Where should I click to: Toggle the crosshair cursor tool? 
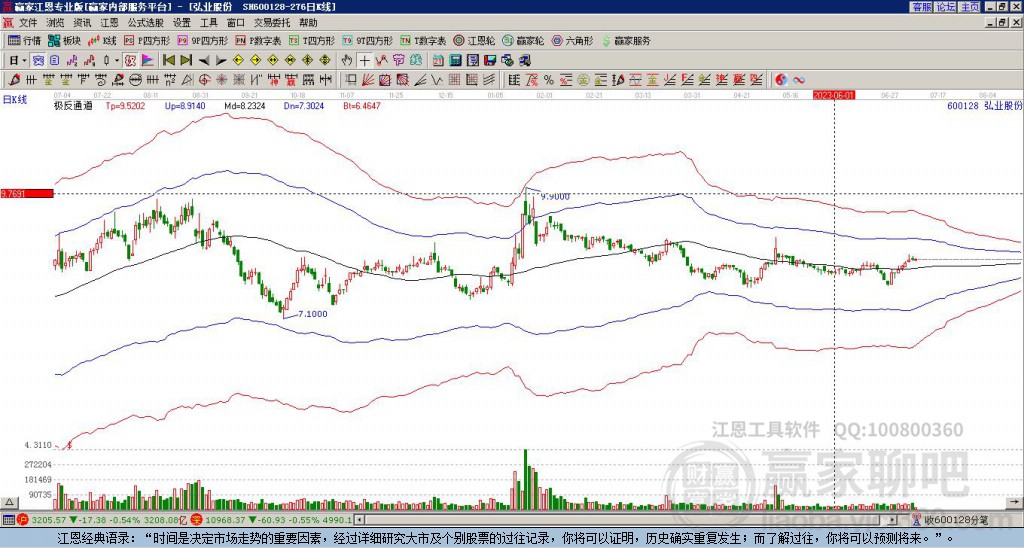coord(364,61)
